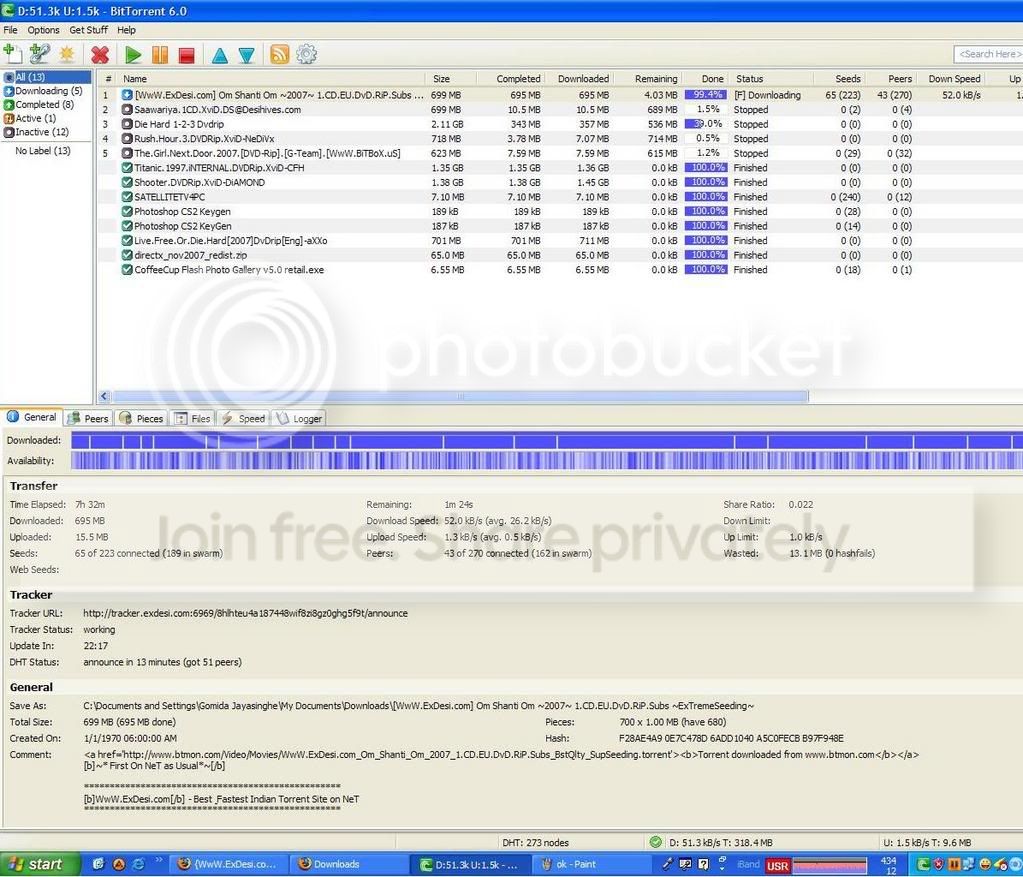Image resolution: width=1023 pixels, height=877 pixels.
Task: Switch to the ok - Paint taskbar window
Action: pos(590,865)
